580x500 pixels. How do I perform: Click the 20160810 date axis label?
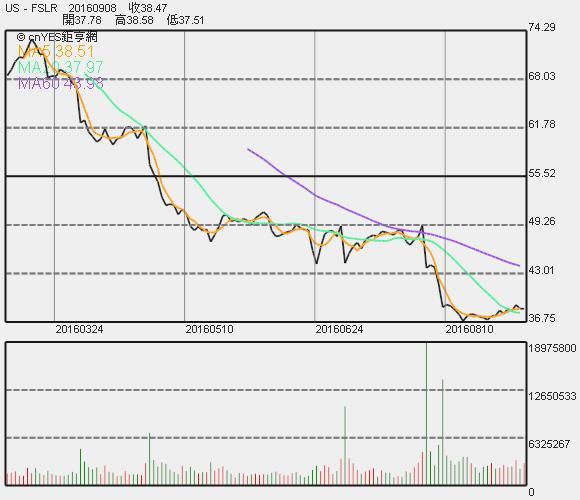click(469, 329)
